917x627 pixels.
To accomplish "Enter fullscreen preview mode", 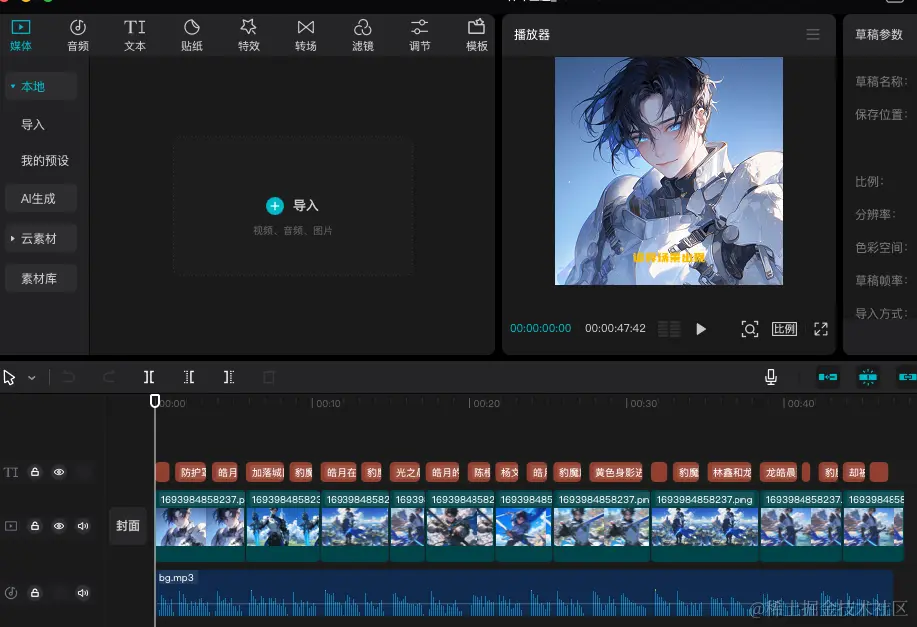I will (821, 329).
